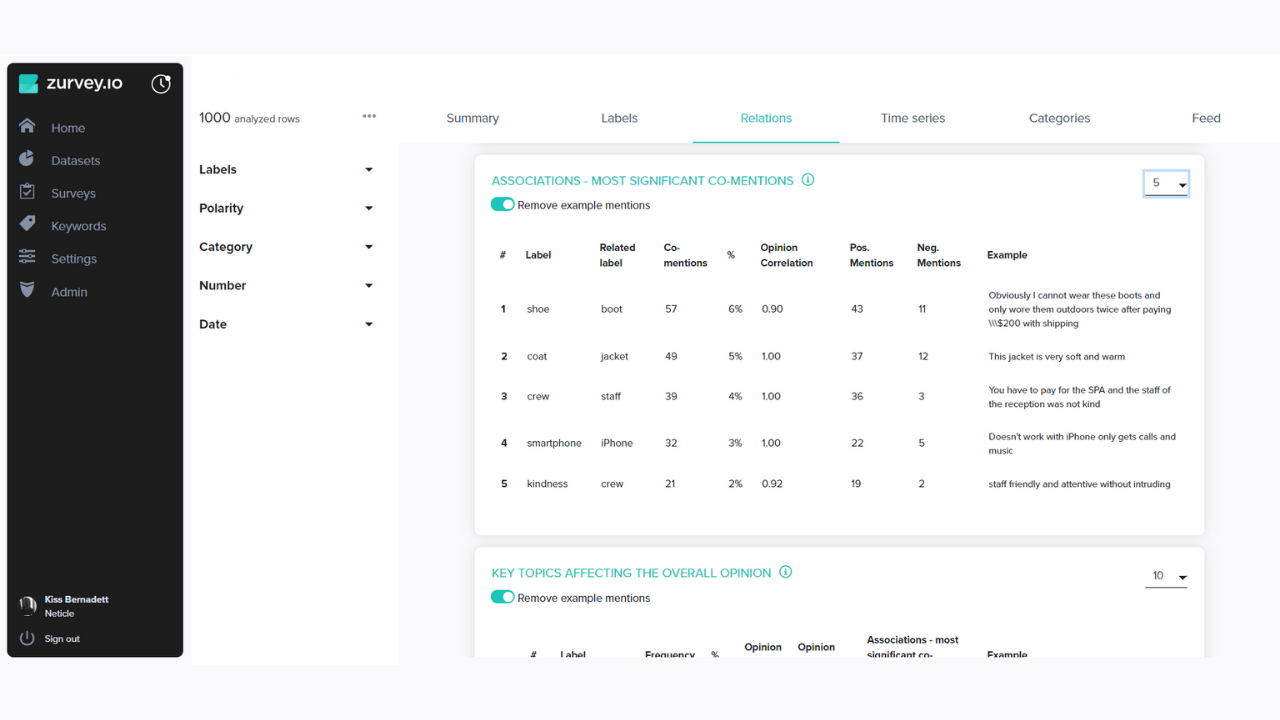Open Datasets in the sidebar
Screen dimensions: 1280x720
coord(76,160)
